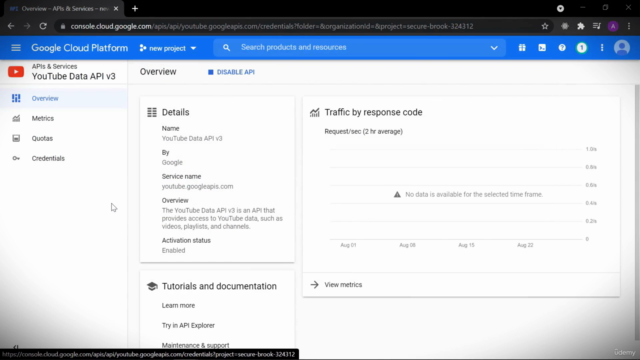Open Try in API Explorer link

pyautogui.click(x=188, y=325)
